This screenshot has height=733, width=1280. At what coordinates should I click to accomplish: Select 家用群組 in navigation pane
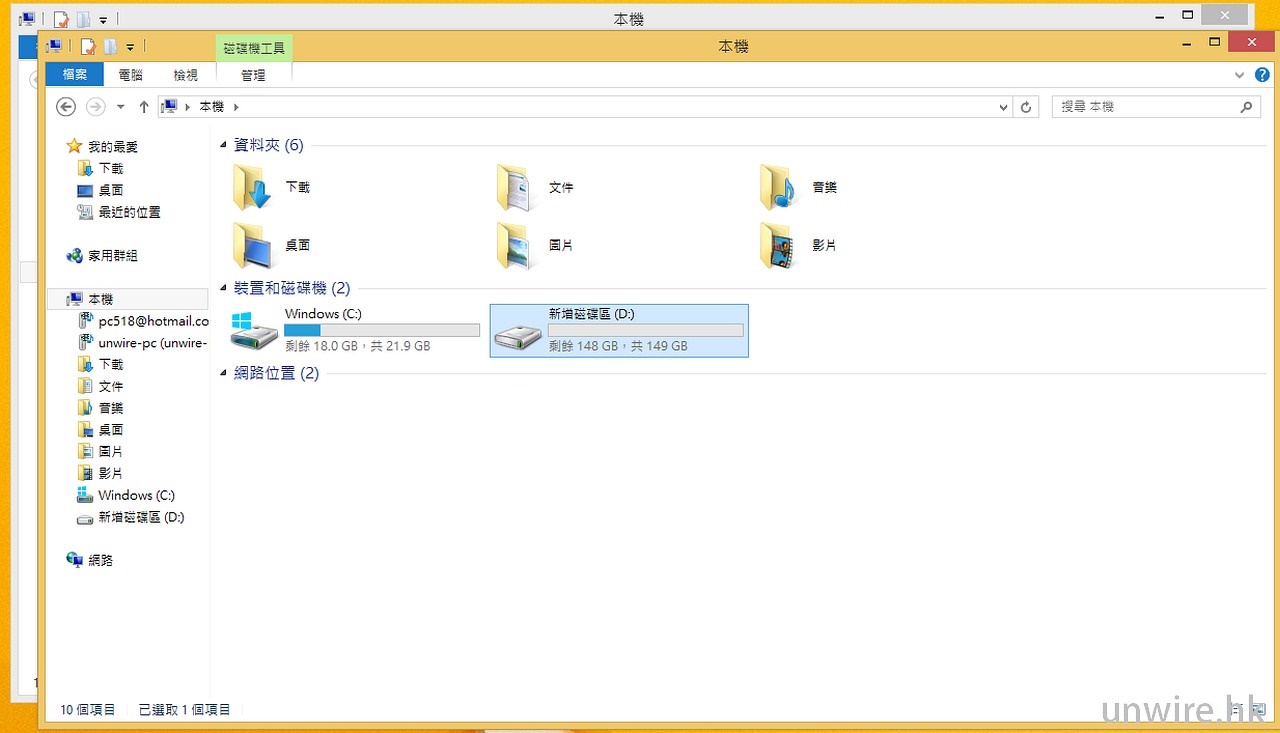[x=112, y=256]
